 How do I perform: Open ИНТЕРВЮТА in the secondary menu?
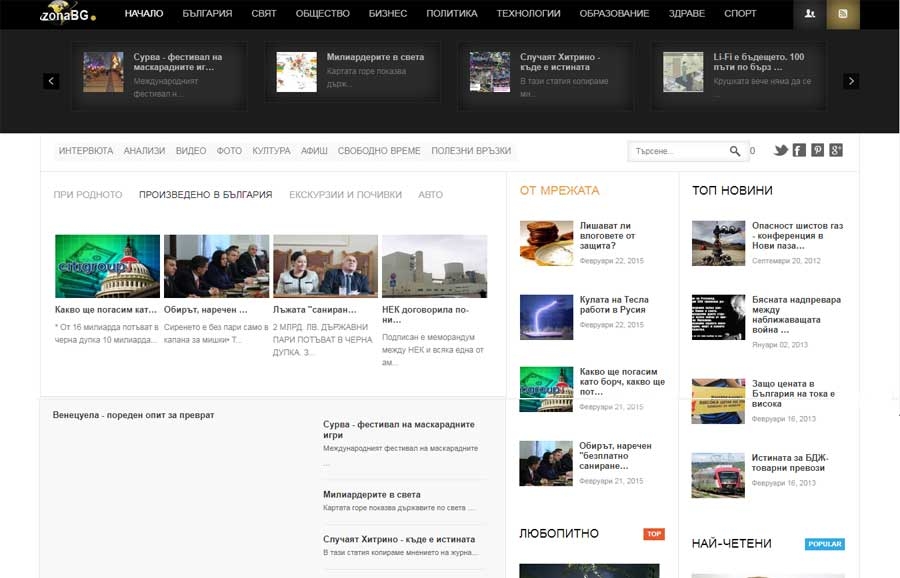pos(86,151)
